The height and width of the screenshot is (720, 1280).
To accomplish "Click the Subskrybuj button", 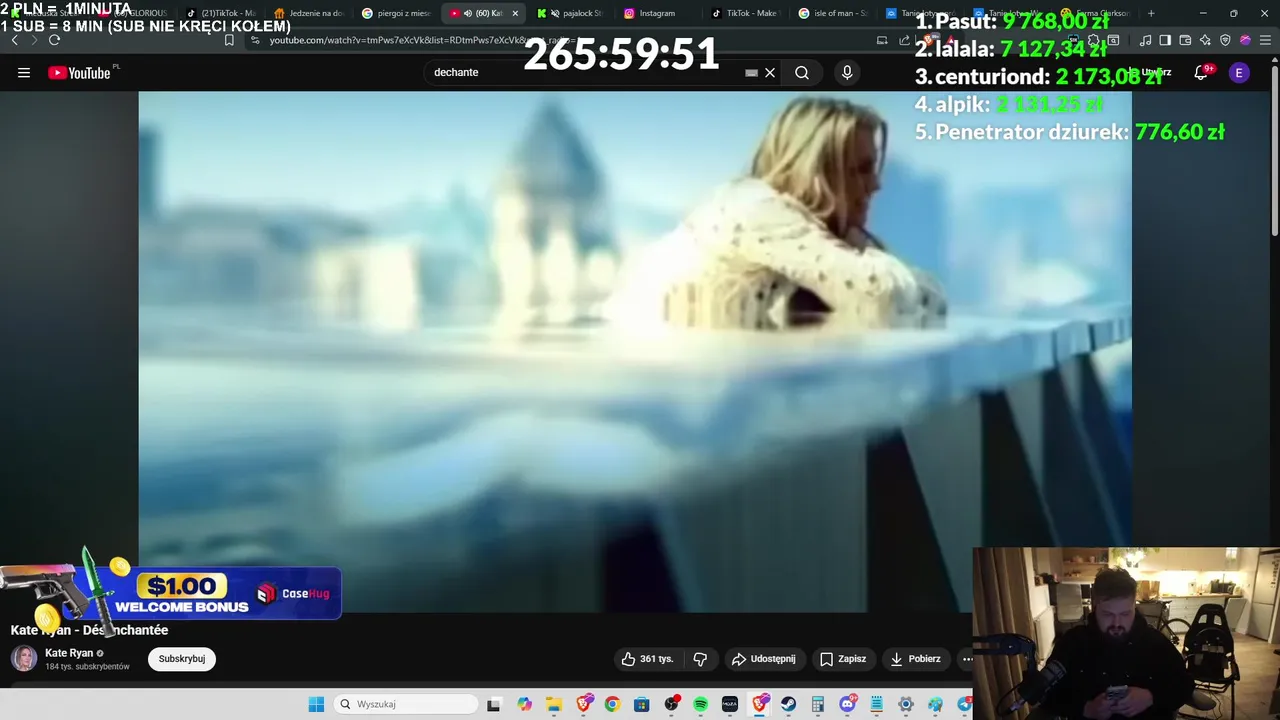I will tap(182, 658).
